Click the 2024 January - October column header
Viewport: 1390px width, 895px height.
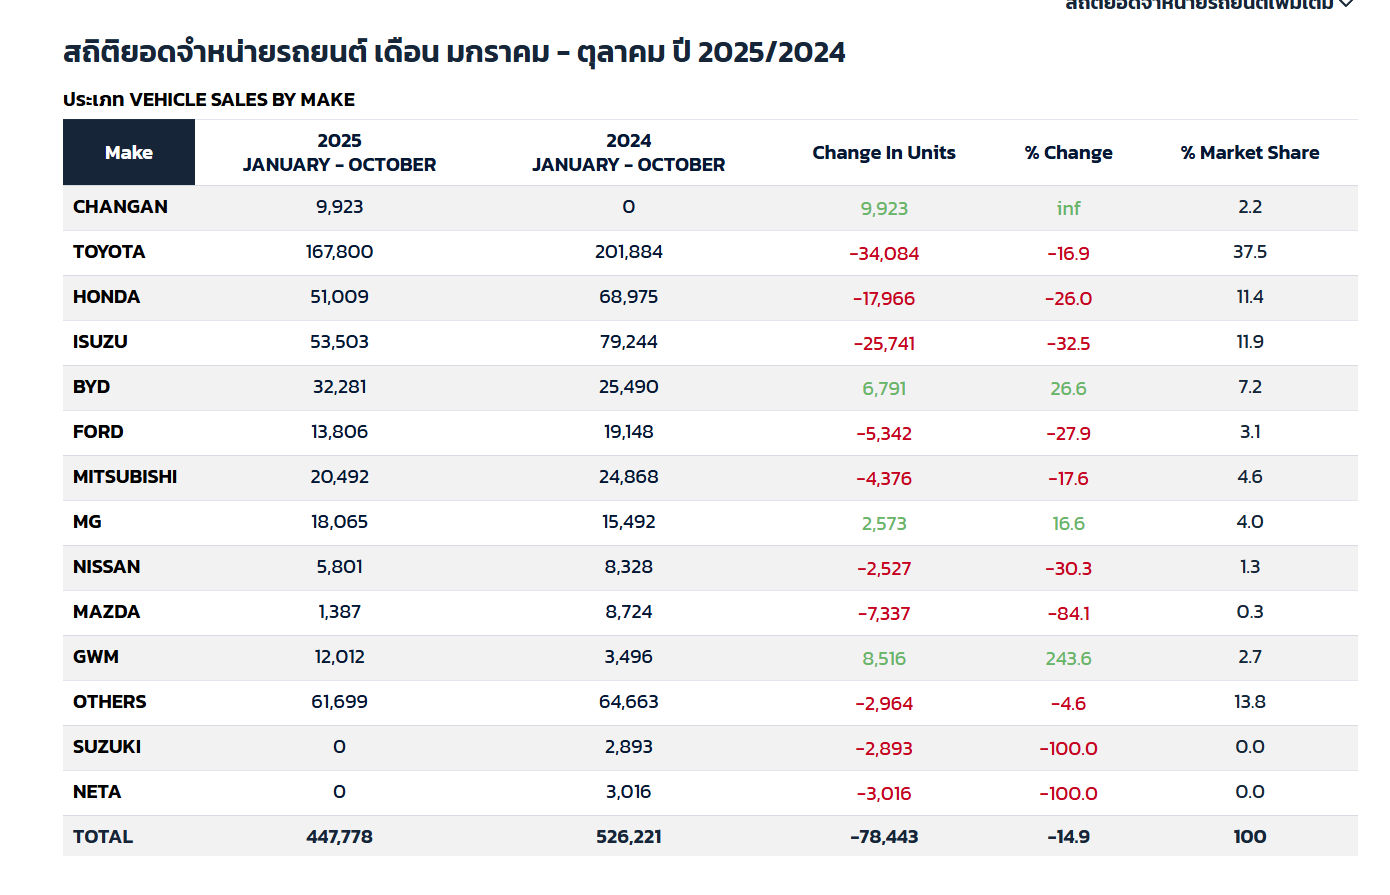click(628, 152)
